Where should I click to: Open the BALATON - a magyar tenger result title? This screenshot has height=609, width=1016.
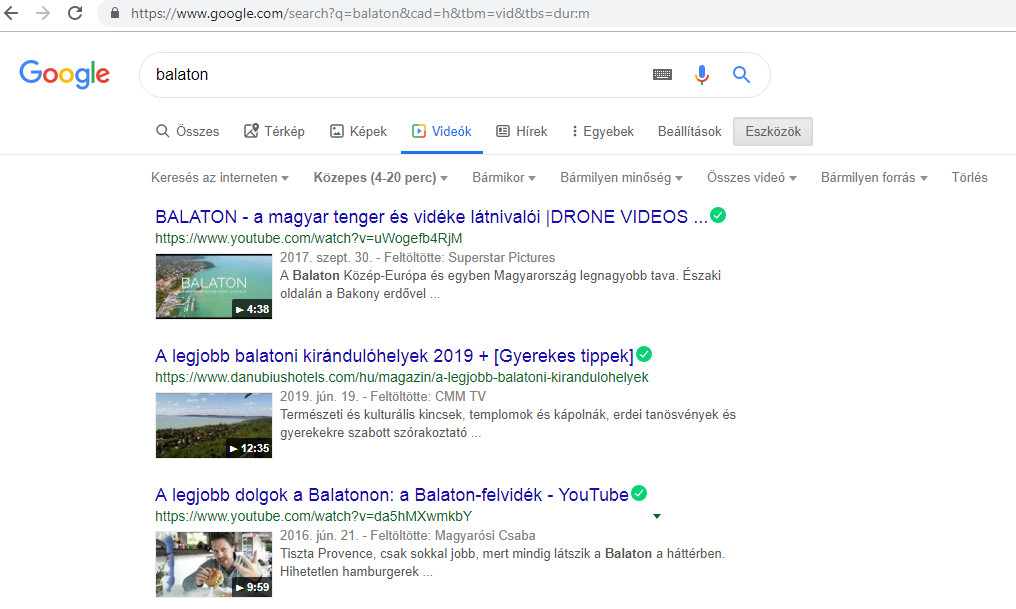(x=432, y=216)
